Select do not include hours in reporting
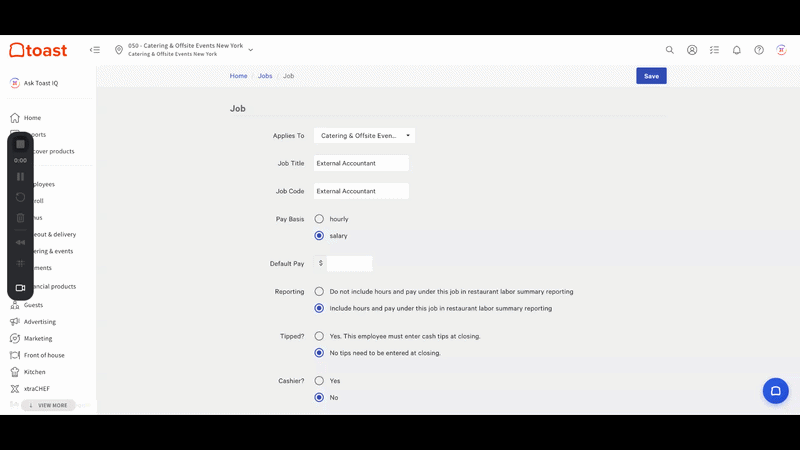The image size is (800, 450). 319,292
